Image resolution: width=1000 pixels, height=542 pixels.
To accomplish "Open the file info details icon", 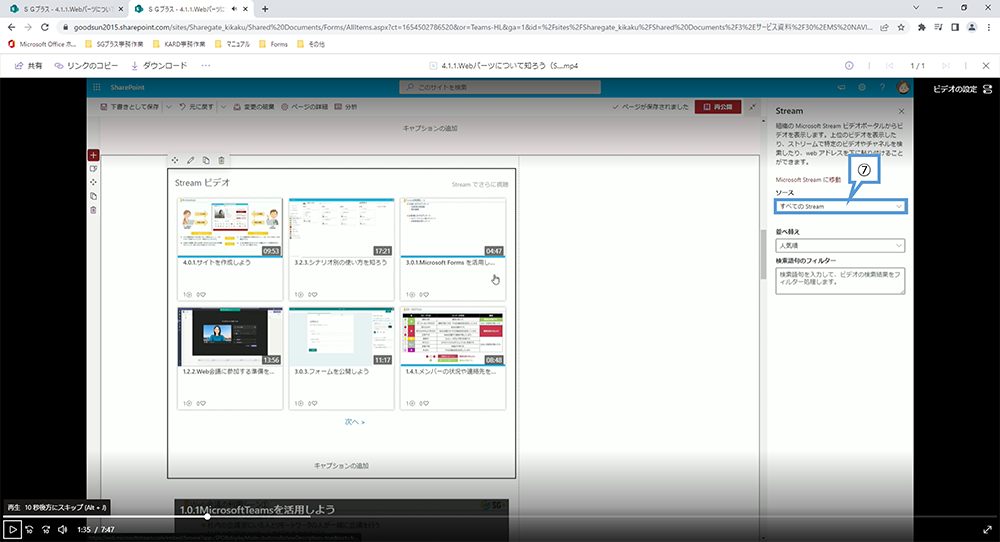I will click(849, 66).
